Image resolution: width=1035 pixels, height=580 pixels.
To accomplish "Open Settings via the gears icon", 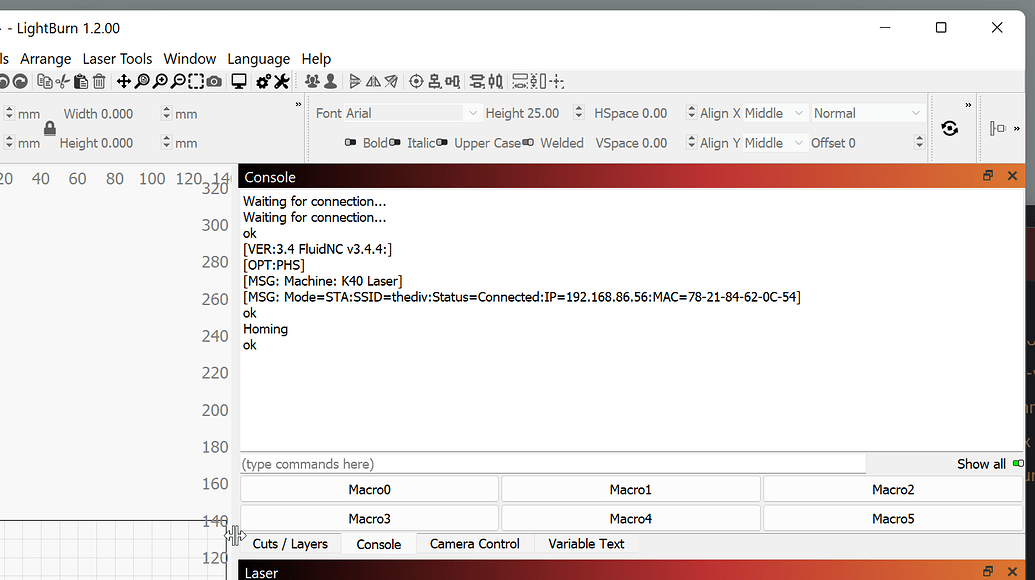I will click(x=262, y=81).
